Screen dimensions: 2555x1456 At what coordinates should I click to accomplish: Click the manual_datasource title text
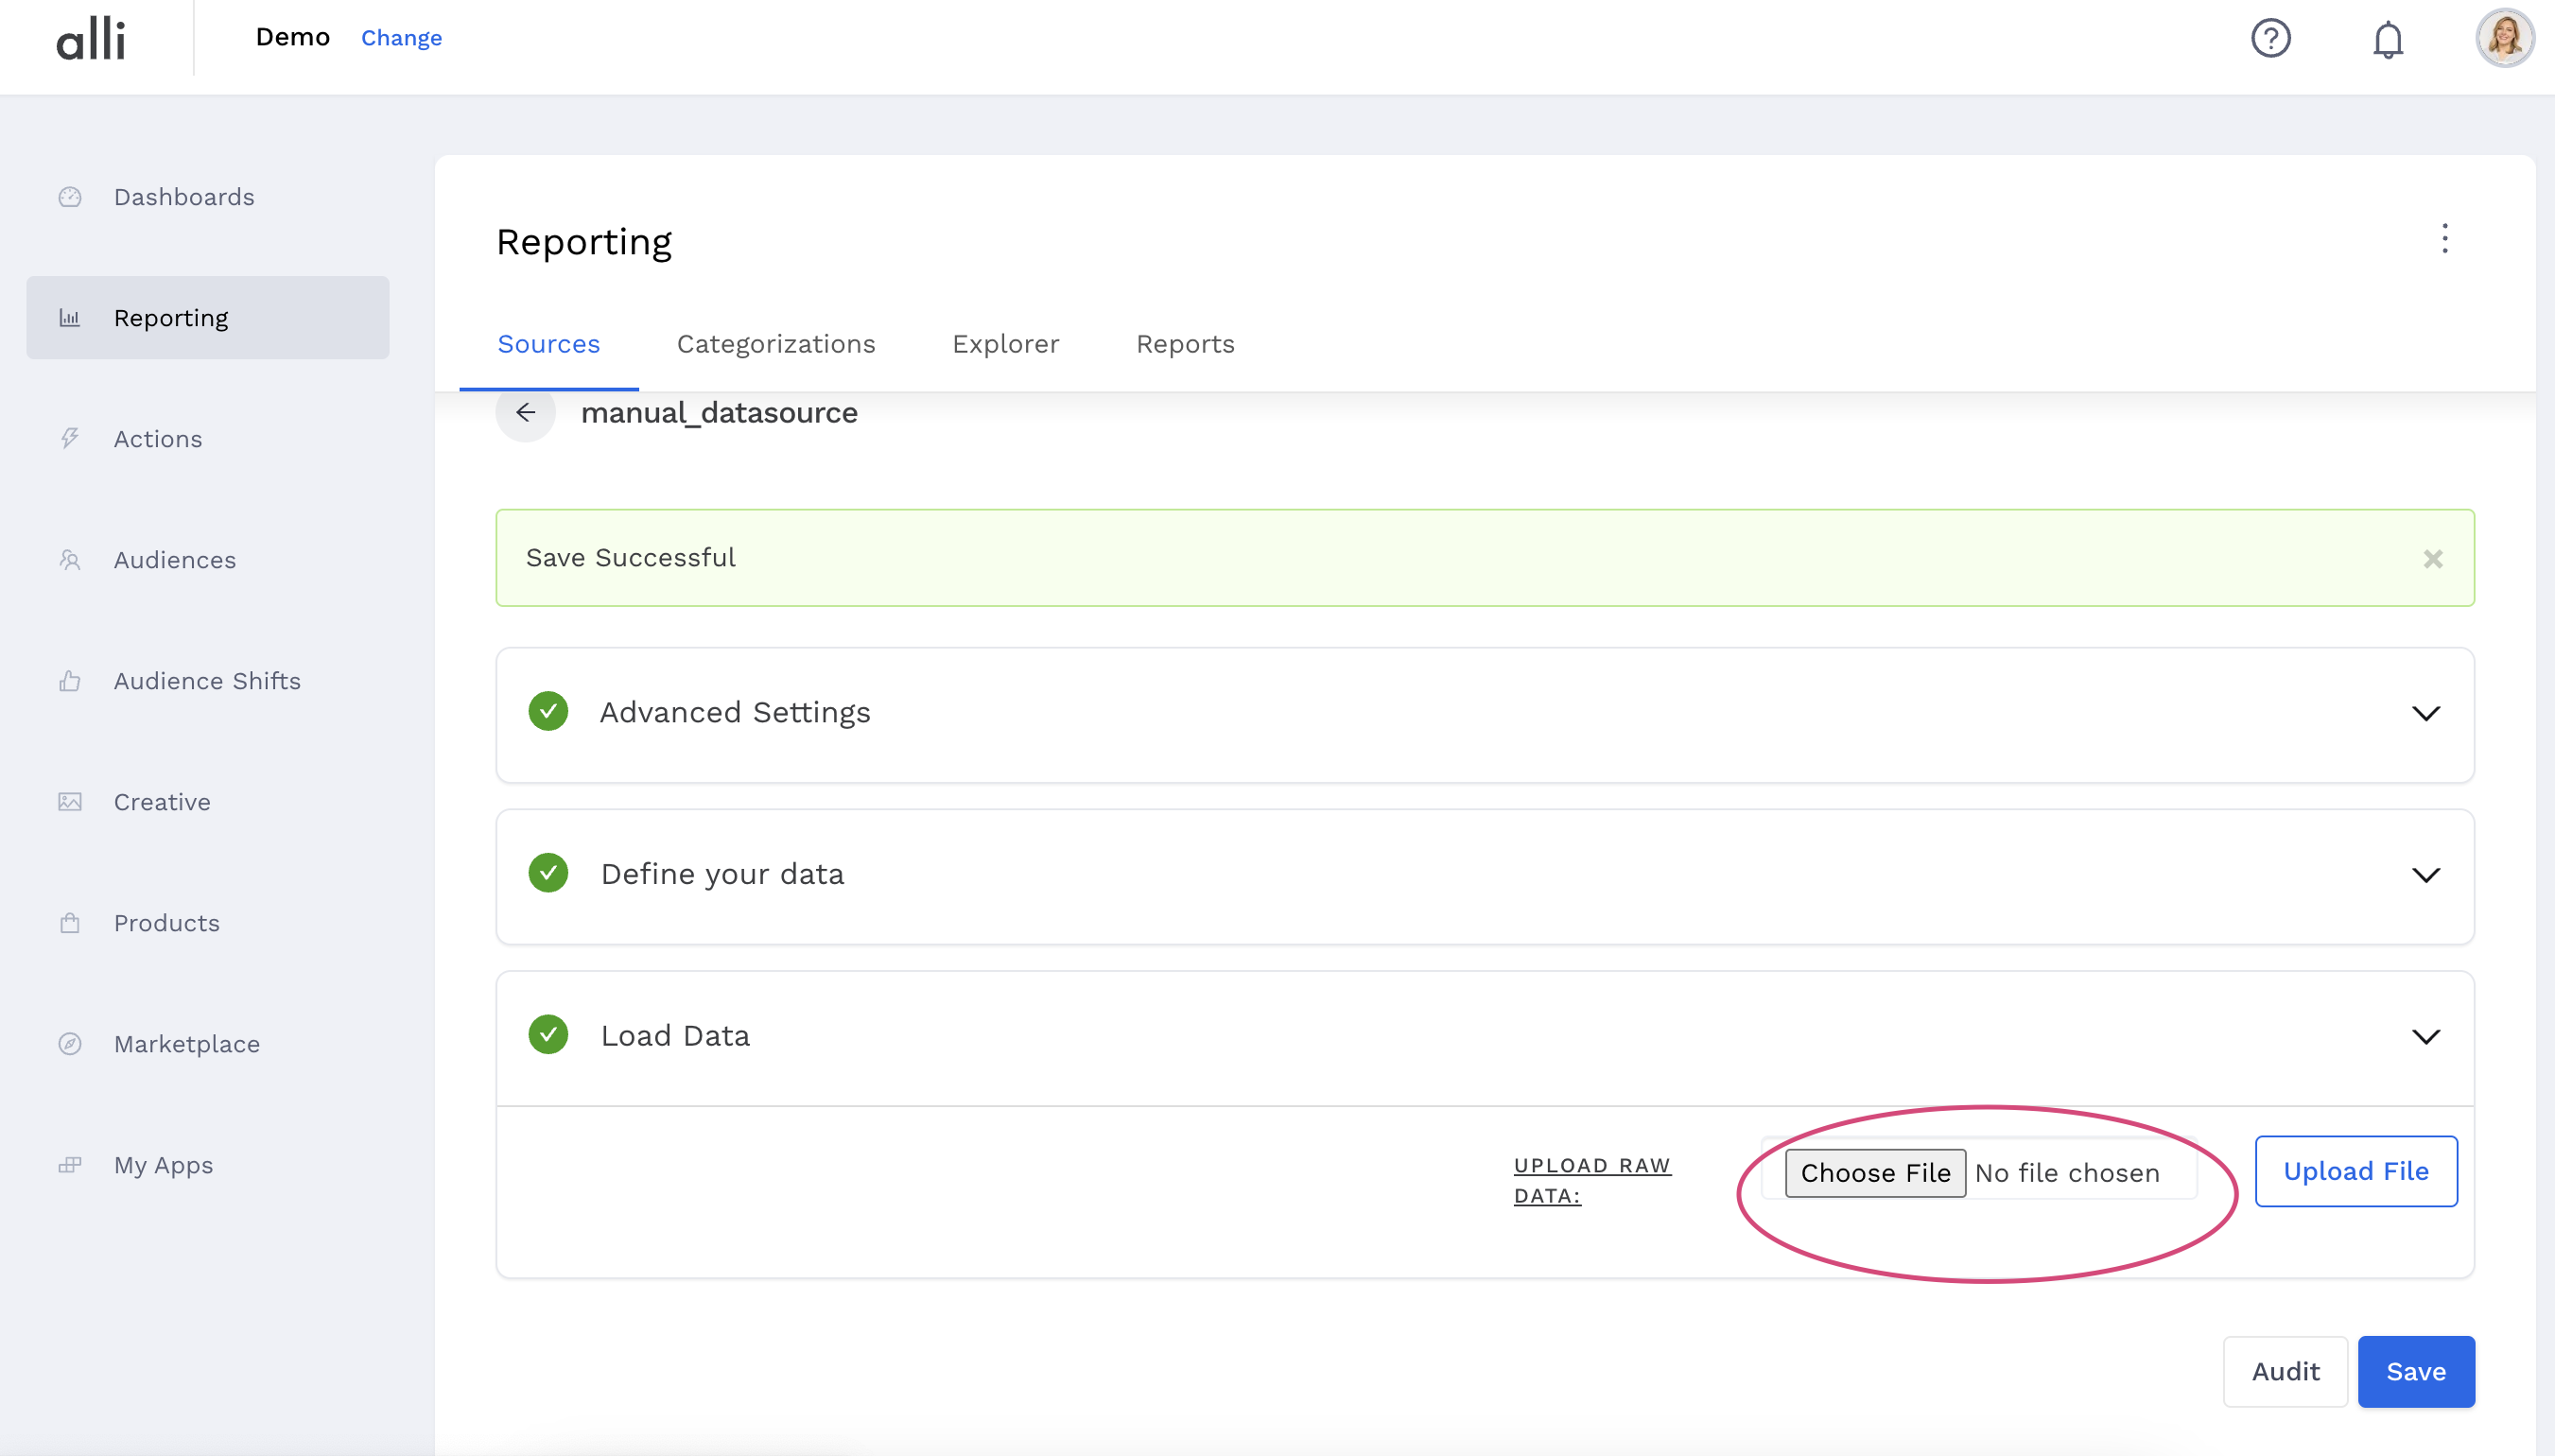(719, 413)
